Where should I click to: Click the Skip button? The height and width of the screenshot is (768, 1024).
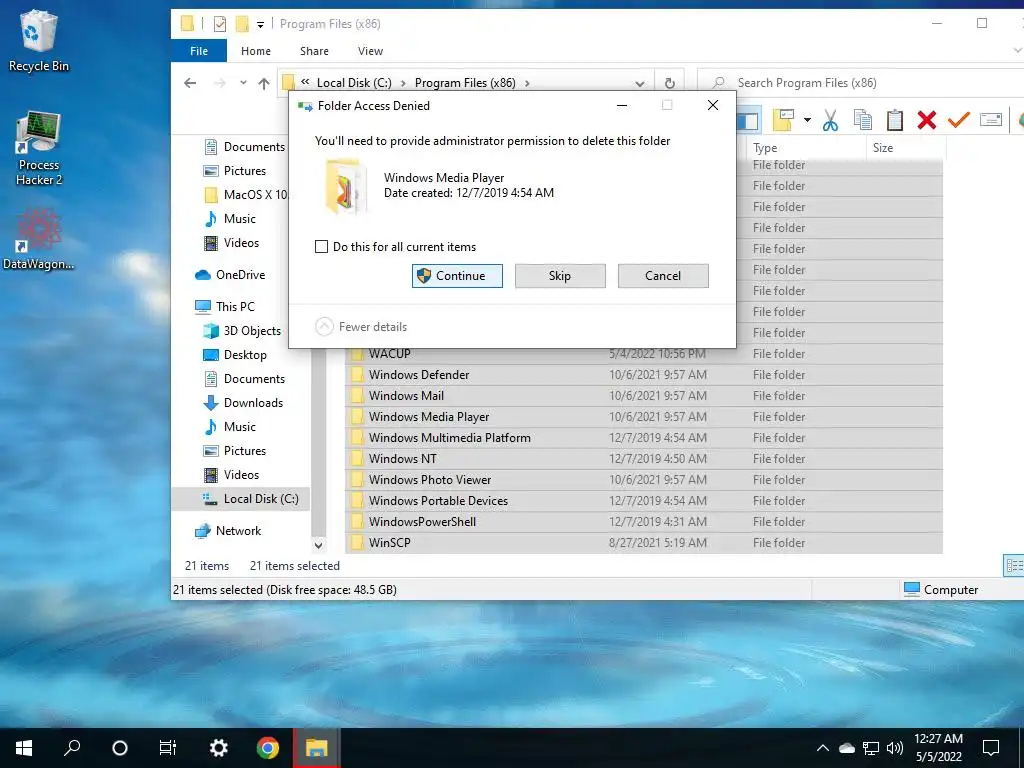coord(560,276)
